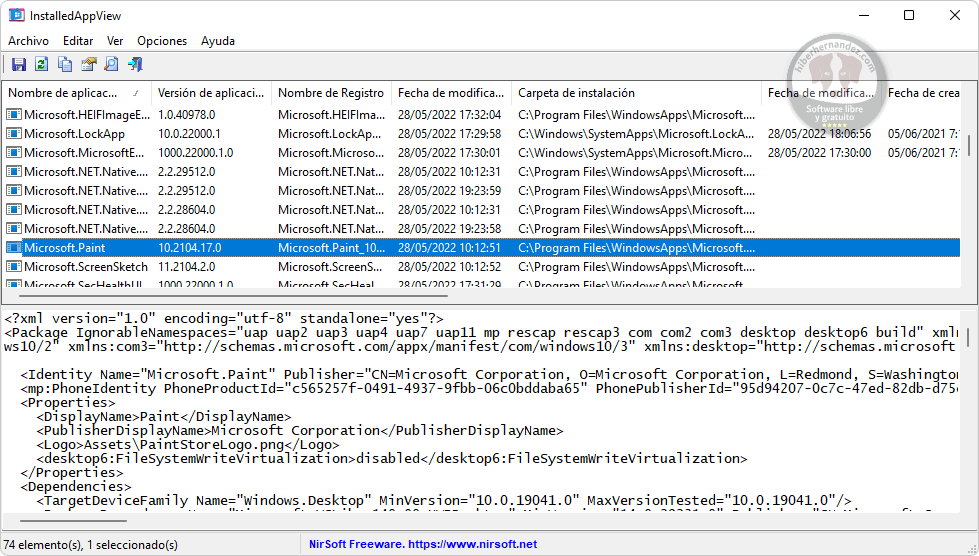Viewport: 979px width, 556px height.
Task: Open the Properties toolbar icon
Action: coord(89,64)
